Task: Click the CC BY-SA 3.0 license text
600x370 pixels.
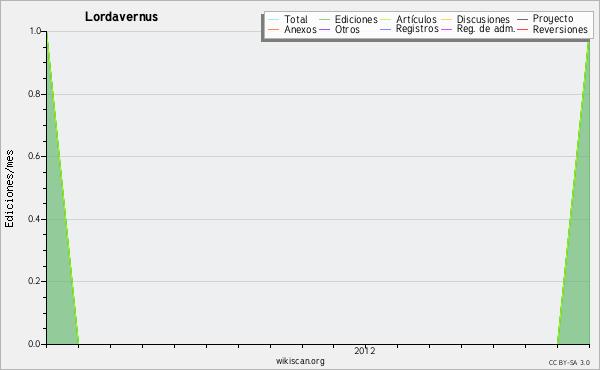Action: (569, 363)
